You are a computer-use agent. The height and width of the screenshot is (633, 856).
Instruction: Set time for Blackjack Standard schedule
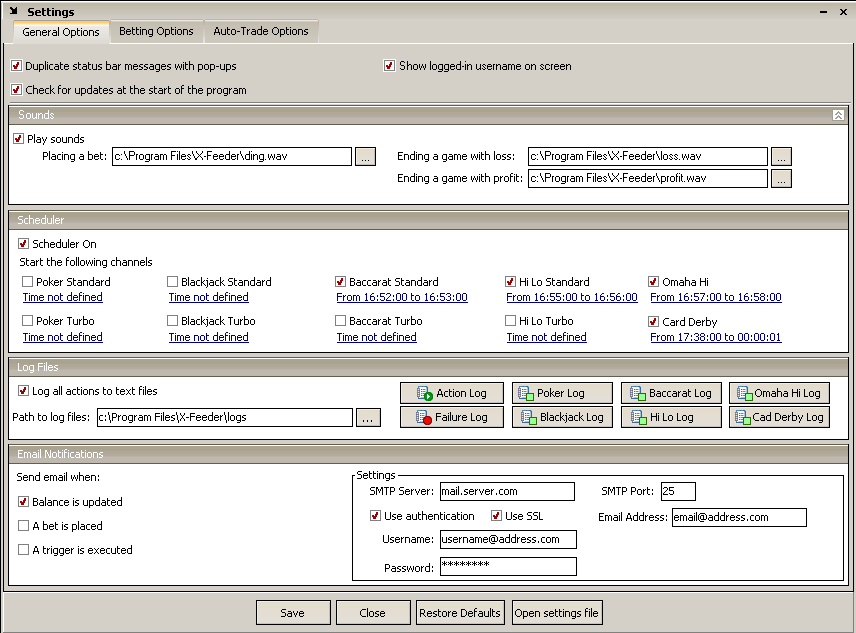pos(209,297)
